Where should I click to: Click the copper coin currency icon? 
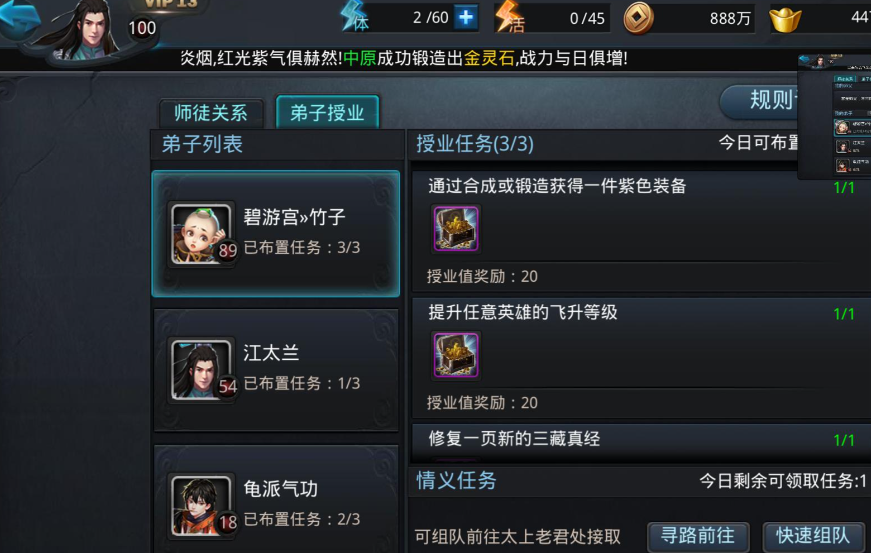coord(638,18)
